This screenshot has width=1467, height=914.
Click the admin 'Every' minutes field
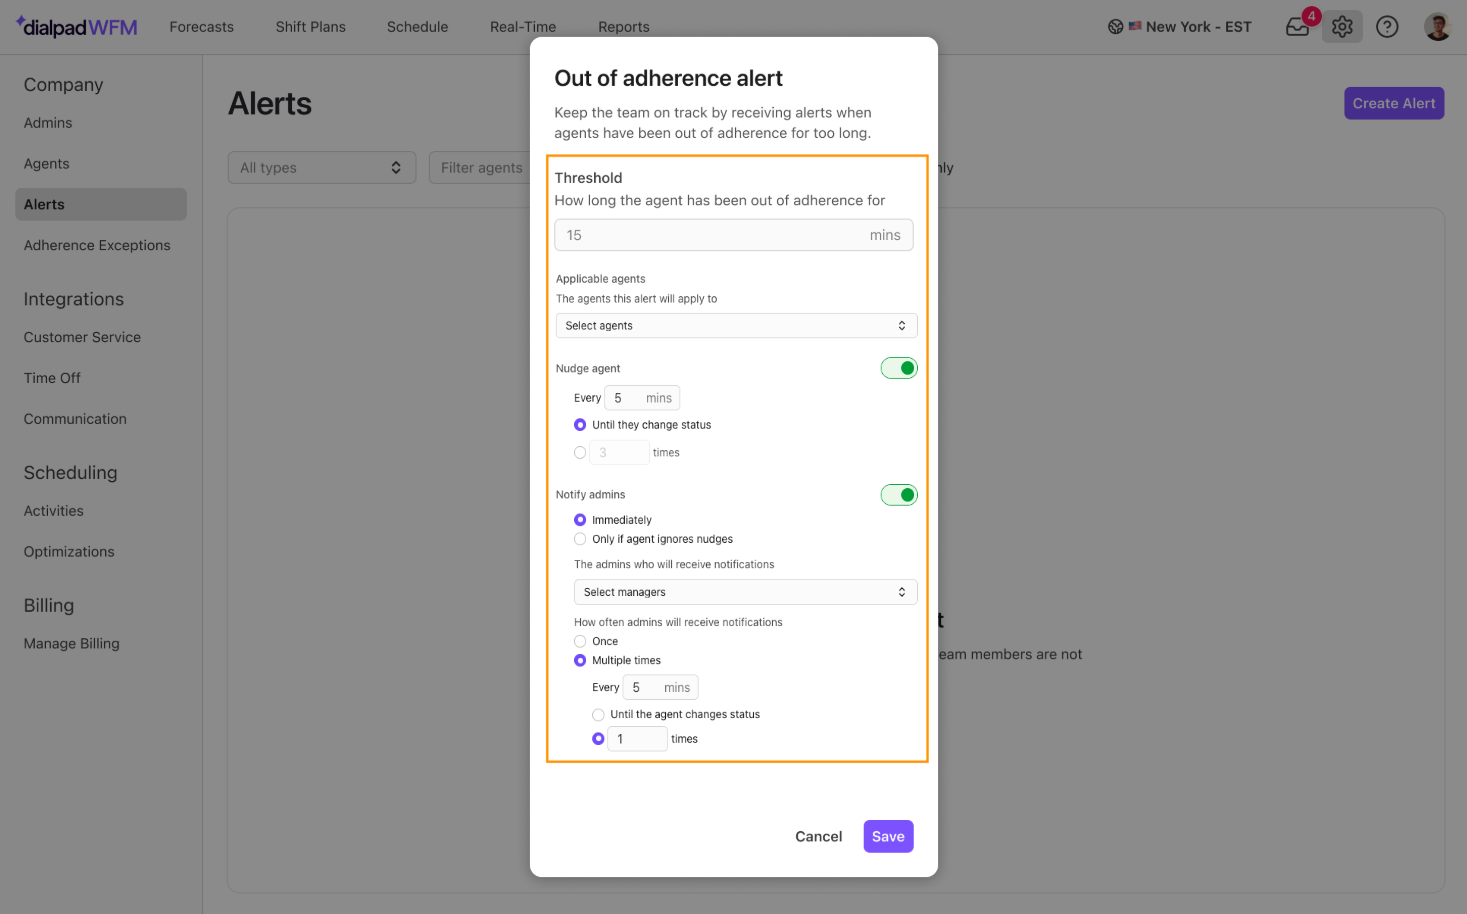click(660, 687)
